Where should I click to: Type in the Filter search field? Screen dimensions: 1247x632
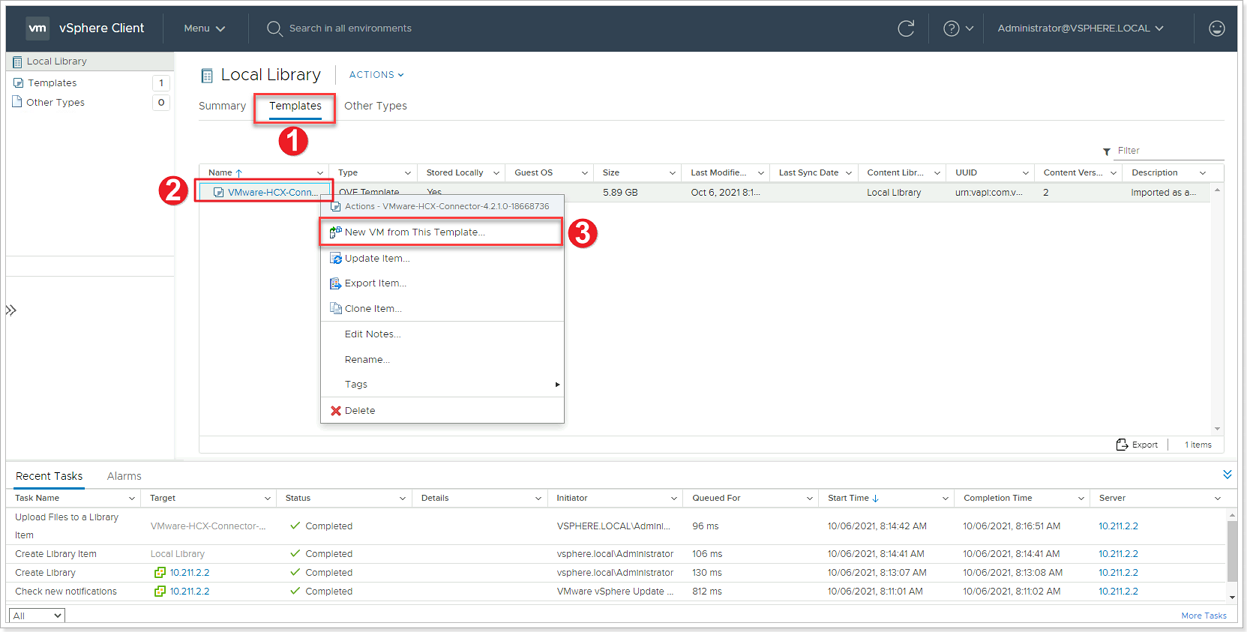(x=1150, y=150)
